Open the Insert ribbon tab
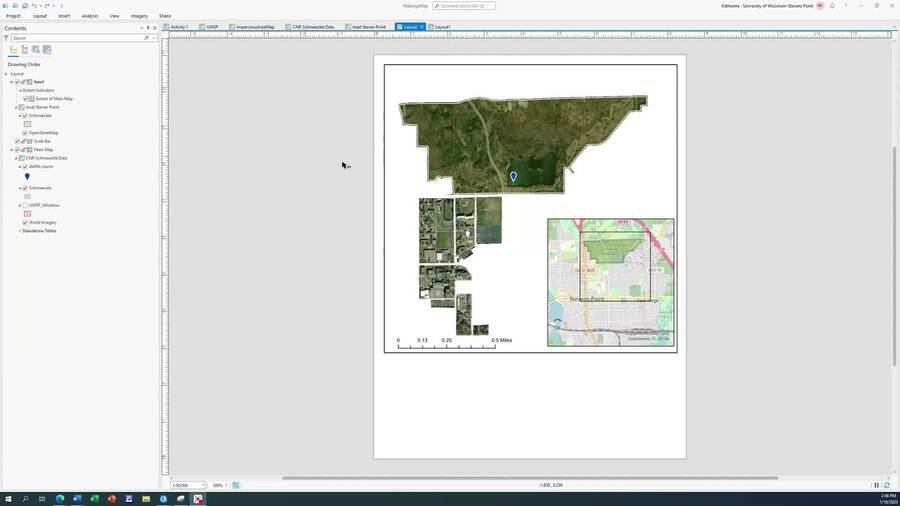The image size is (900, 506). (64, 16)
